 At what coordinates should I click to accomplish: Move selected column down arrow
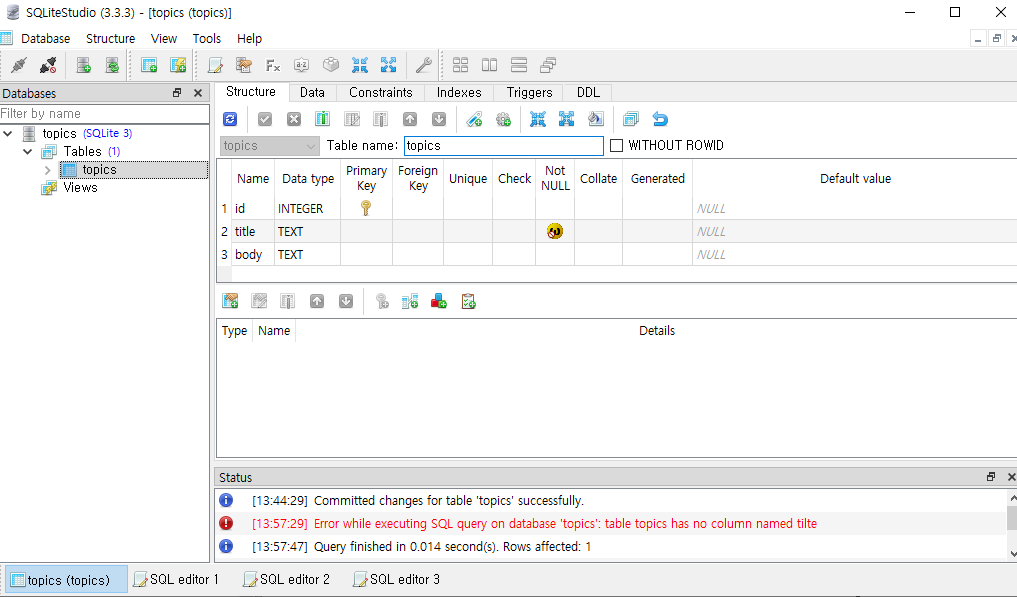(439, 119)
